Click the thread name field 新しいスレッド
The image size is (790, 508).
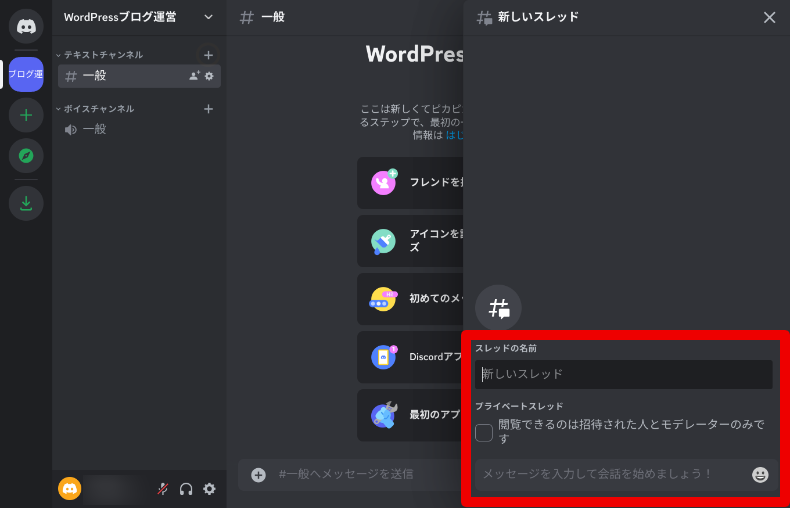pos(623,374)
